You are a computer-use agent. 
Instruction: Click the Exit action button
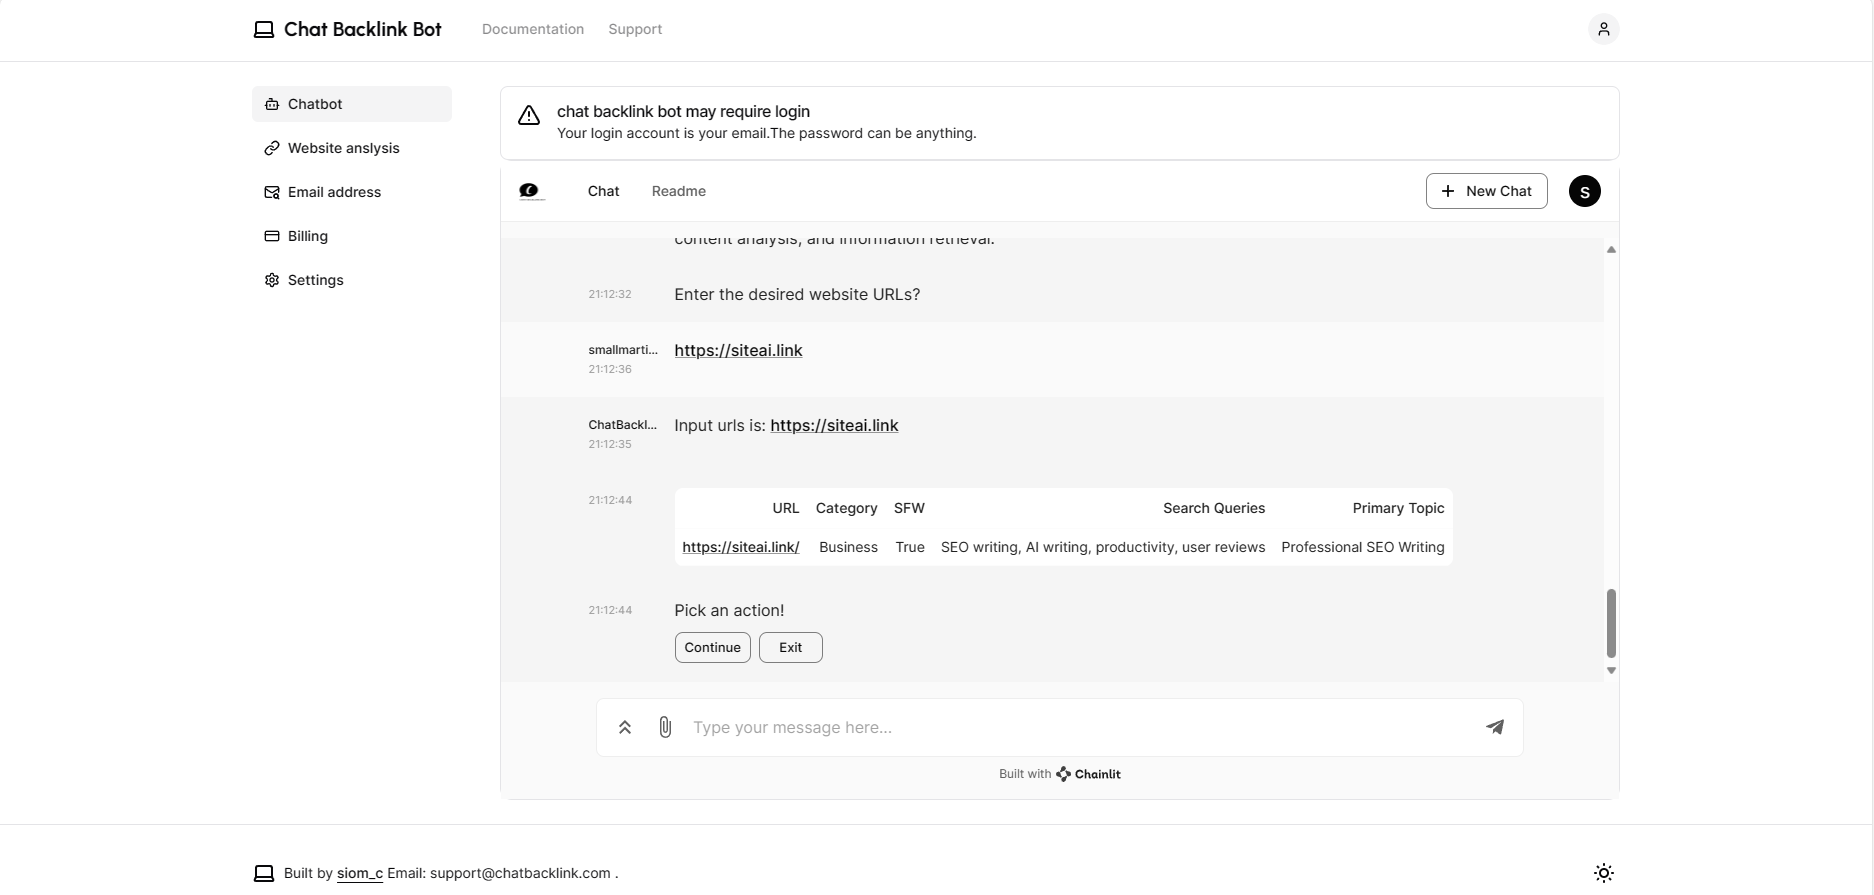[x=791, y=647]
